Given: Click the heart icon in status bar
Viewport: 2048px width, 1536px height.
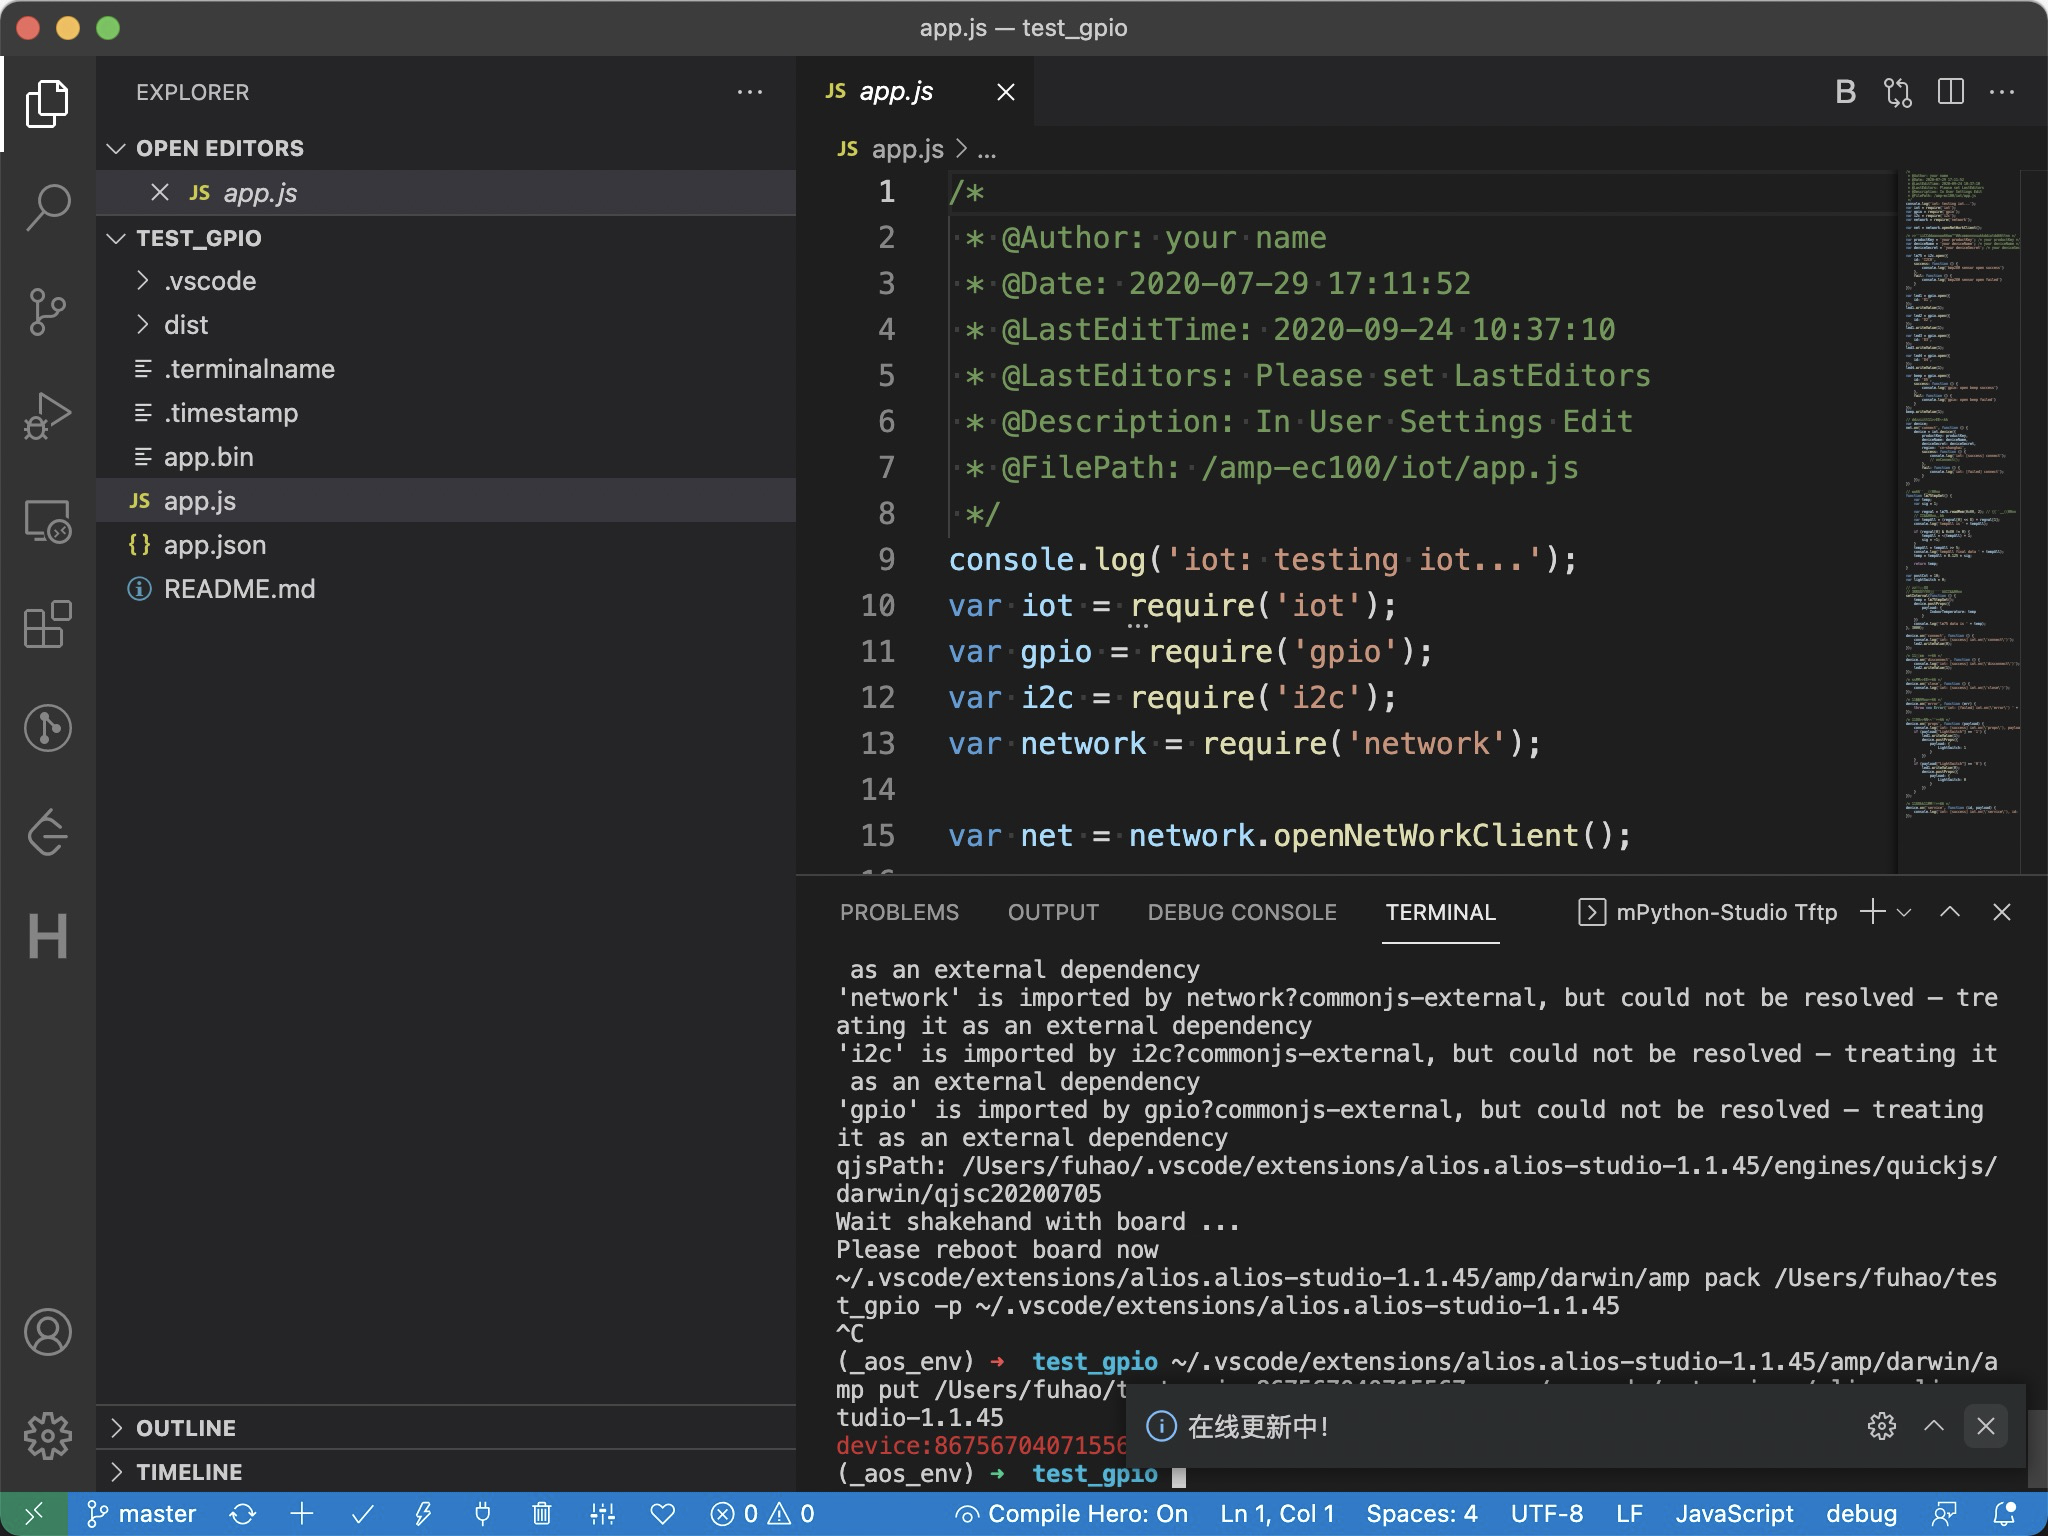Looking at the screenshot, I should click(663, 1514).
